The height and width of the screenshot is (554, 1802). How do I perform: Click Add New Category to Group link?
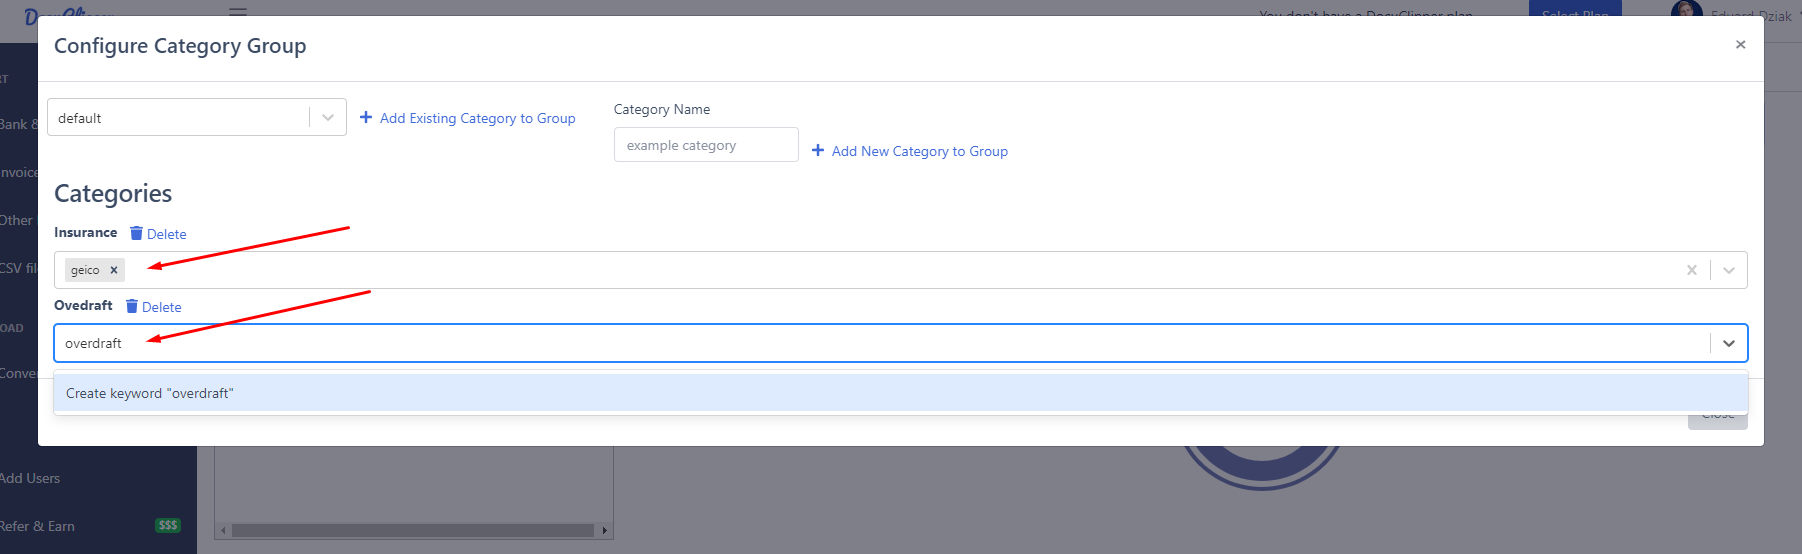coord(919,151)
